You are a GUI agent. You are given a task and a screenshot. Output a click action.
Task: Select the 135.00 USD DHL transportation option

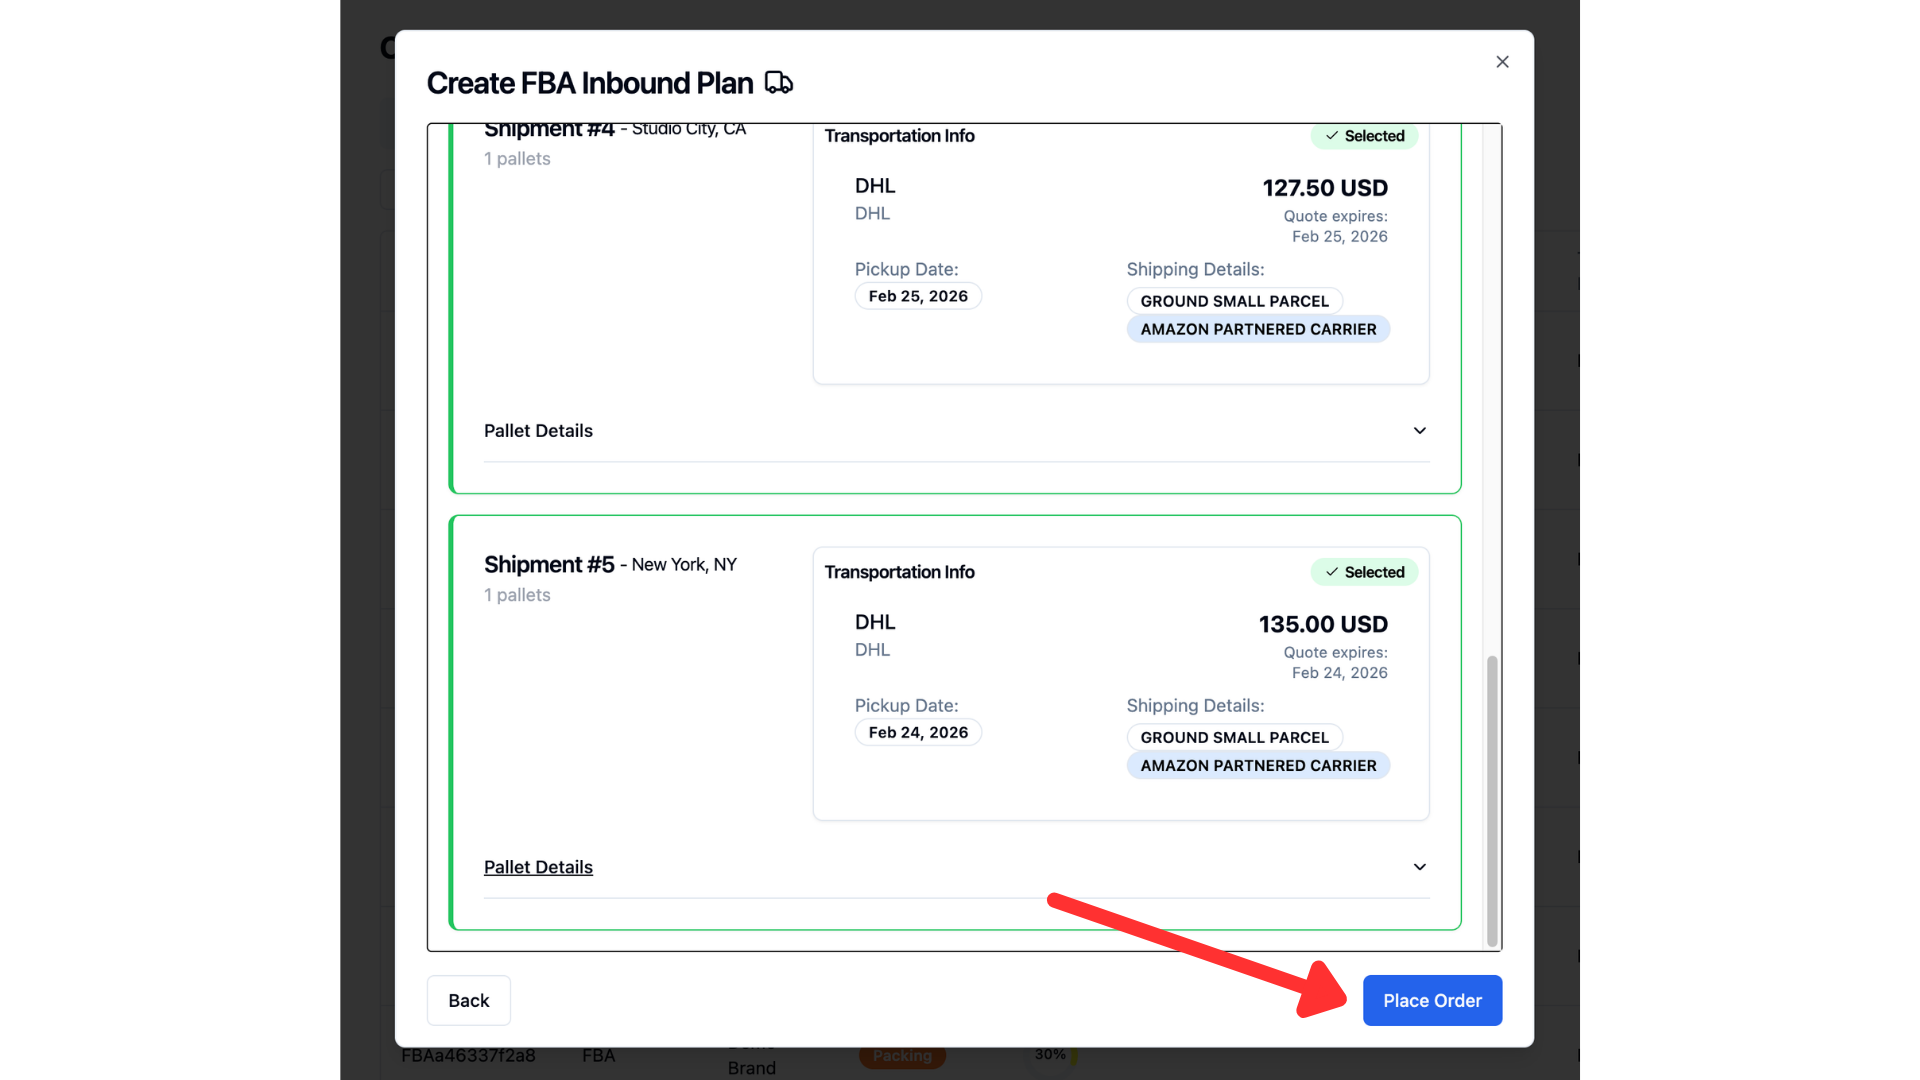1121,684
